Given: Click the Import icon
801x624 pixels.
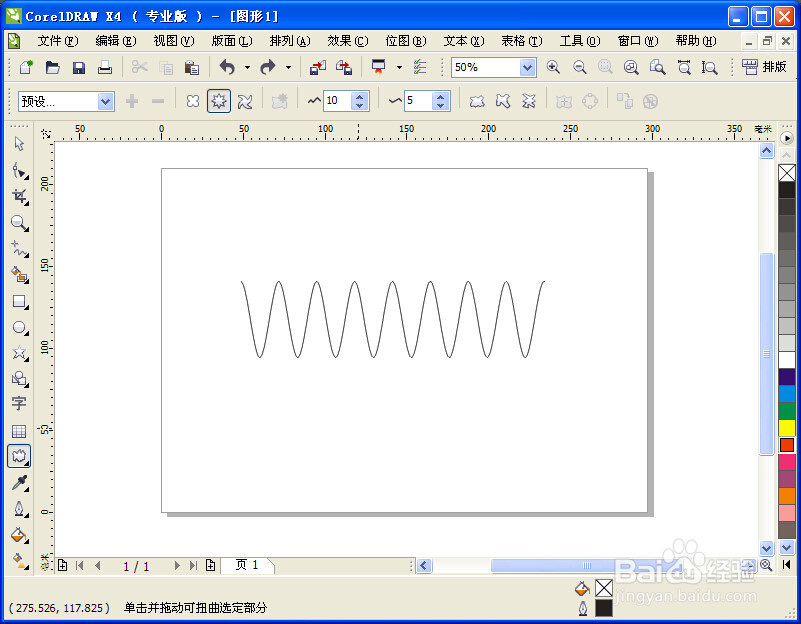Looking at the screenshot, I should click(318, 67).
